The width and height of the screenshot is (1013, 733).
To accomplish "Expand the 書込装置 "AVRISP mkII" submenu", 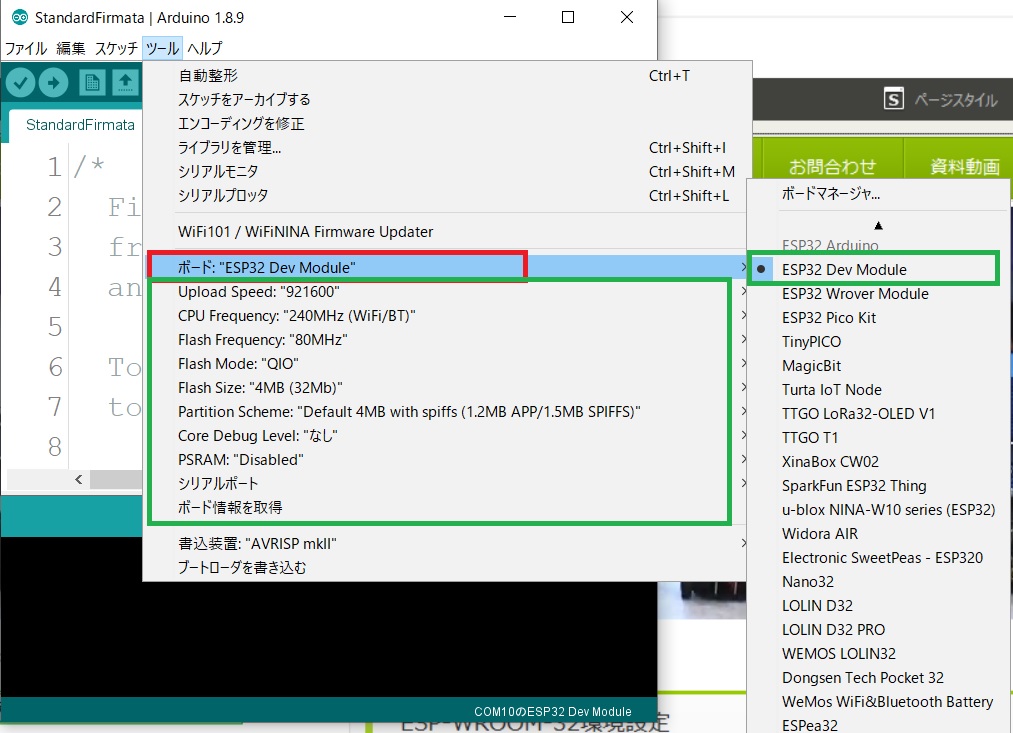I will coord(447,543).
